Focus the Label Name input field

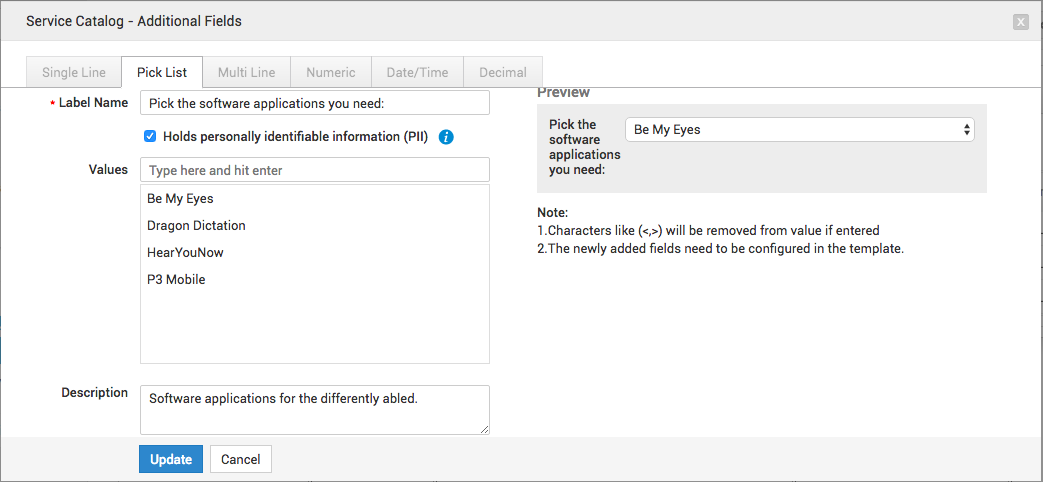(314, 103)
